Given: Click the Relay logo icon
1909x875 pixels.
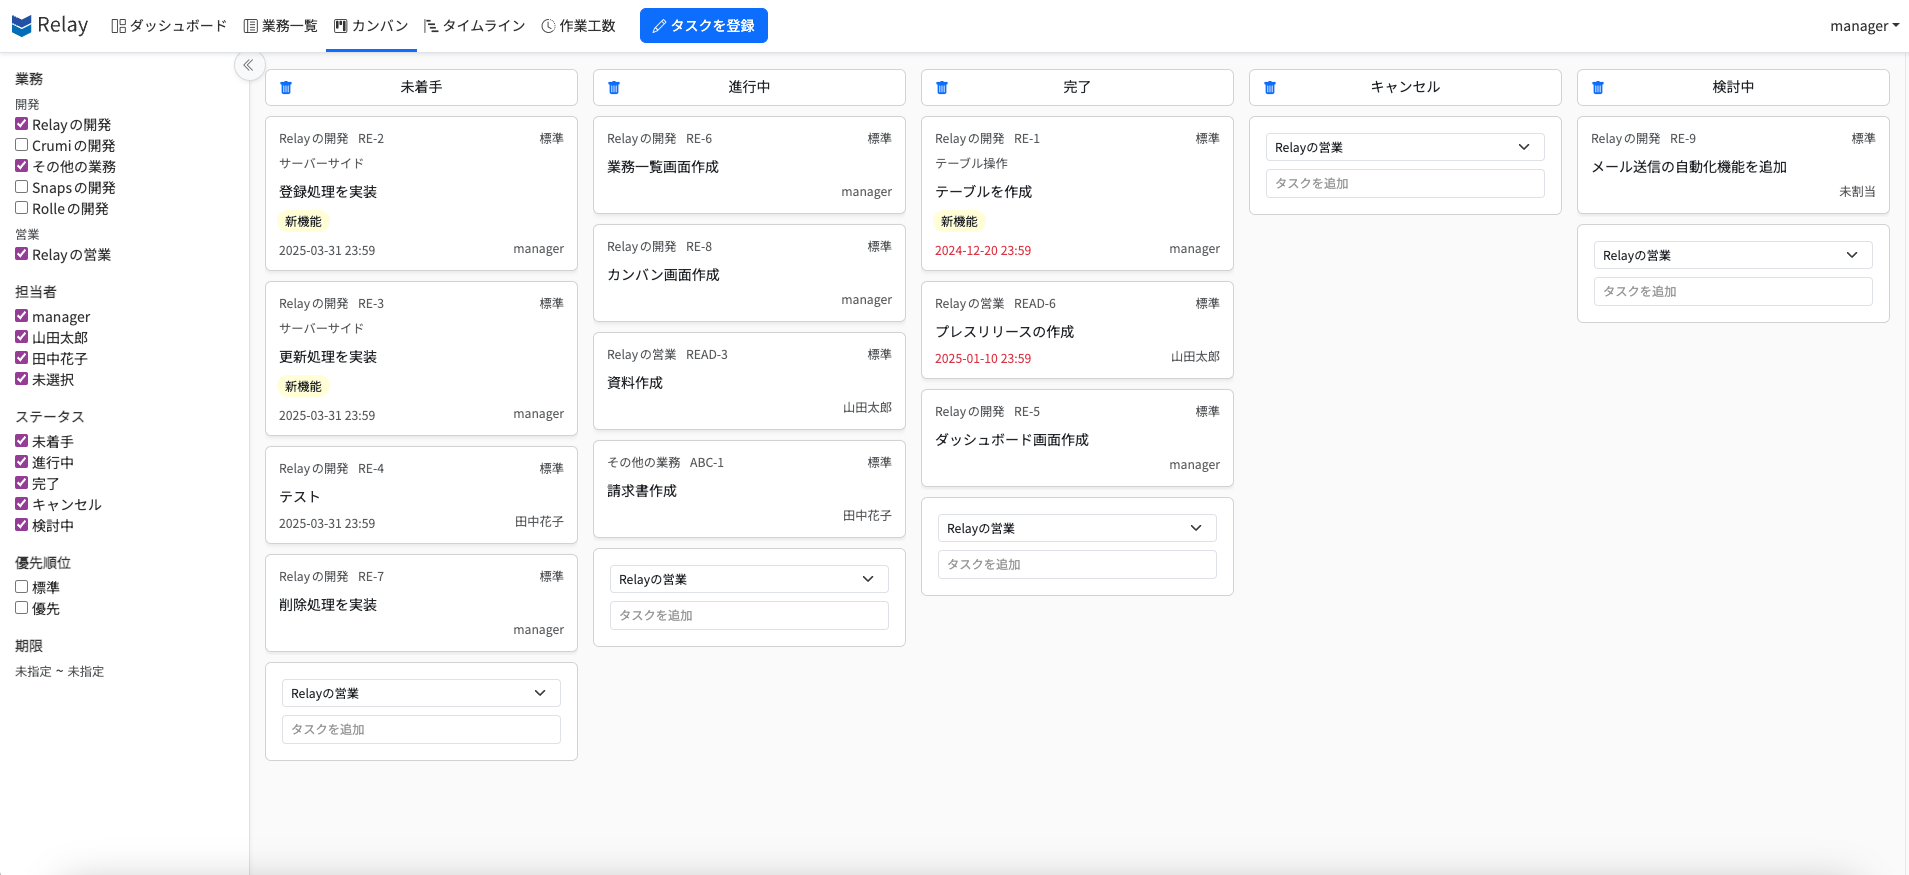Looking at the screenshot, I should 22,26.
